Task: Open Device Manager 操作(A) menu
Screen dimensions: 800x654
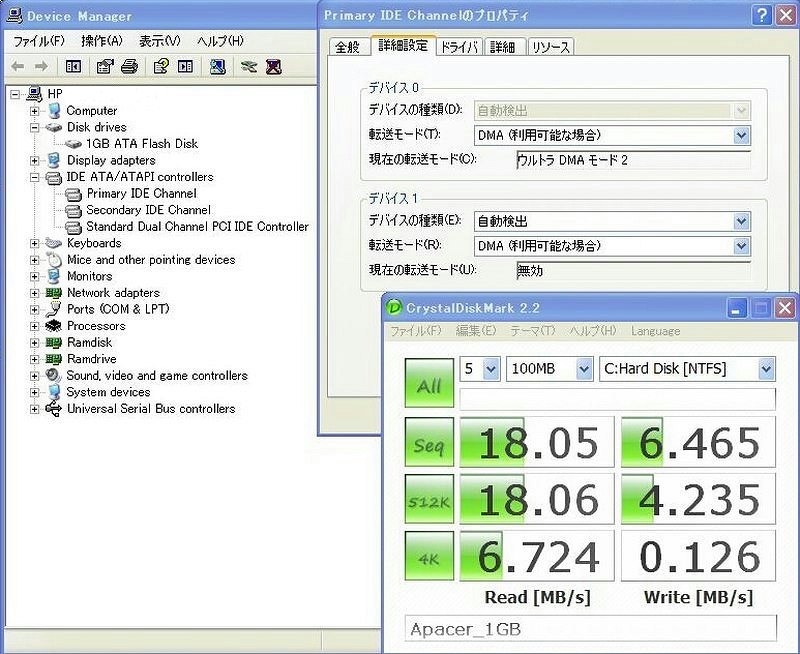Action: tap(102, 41)
